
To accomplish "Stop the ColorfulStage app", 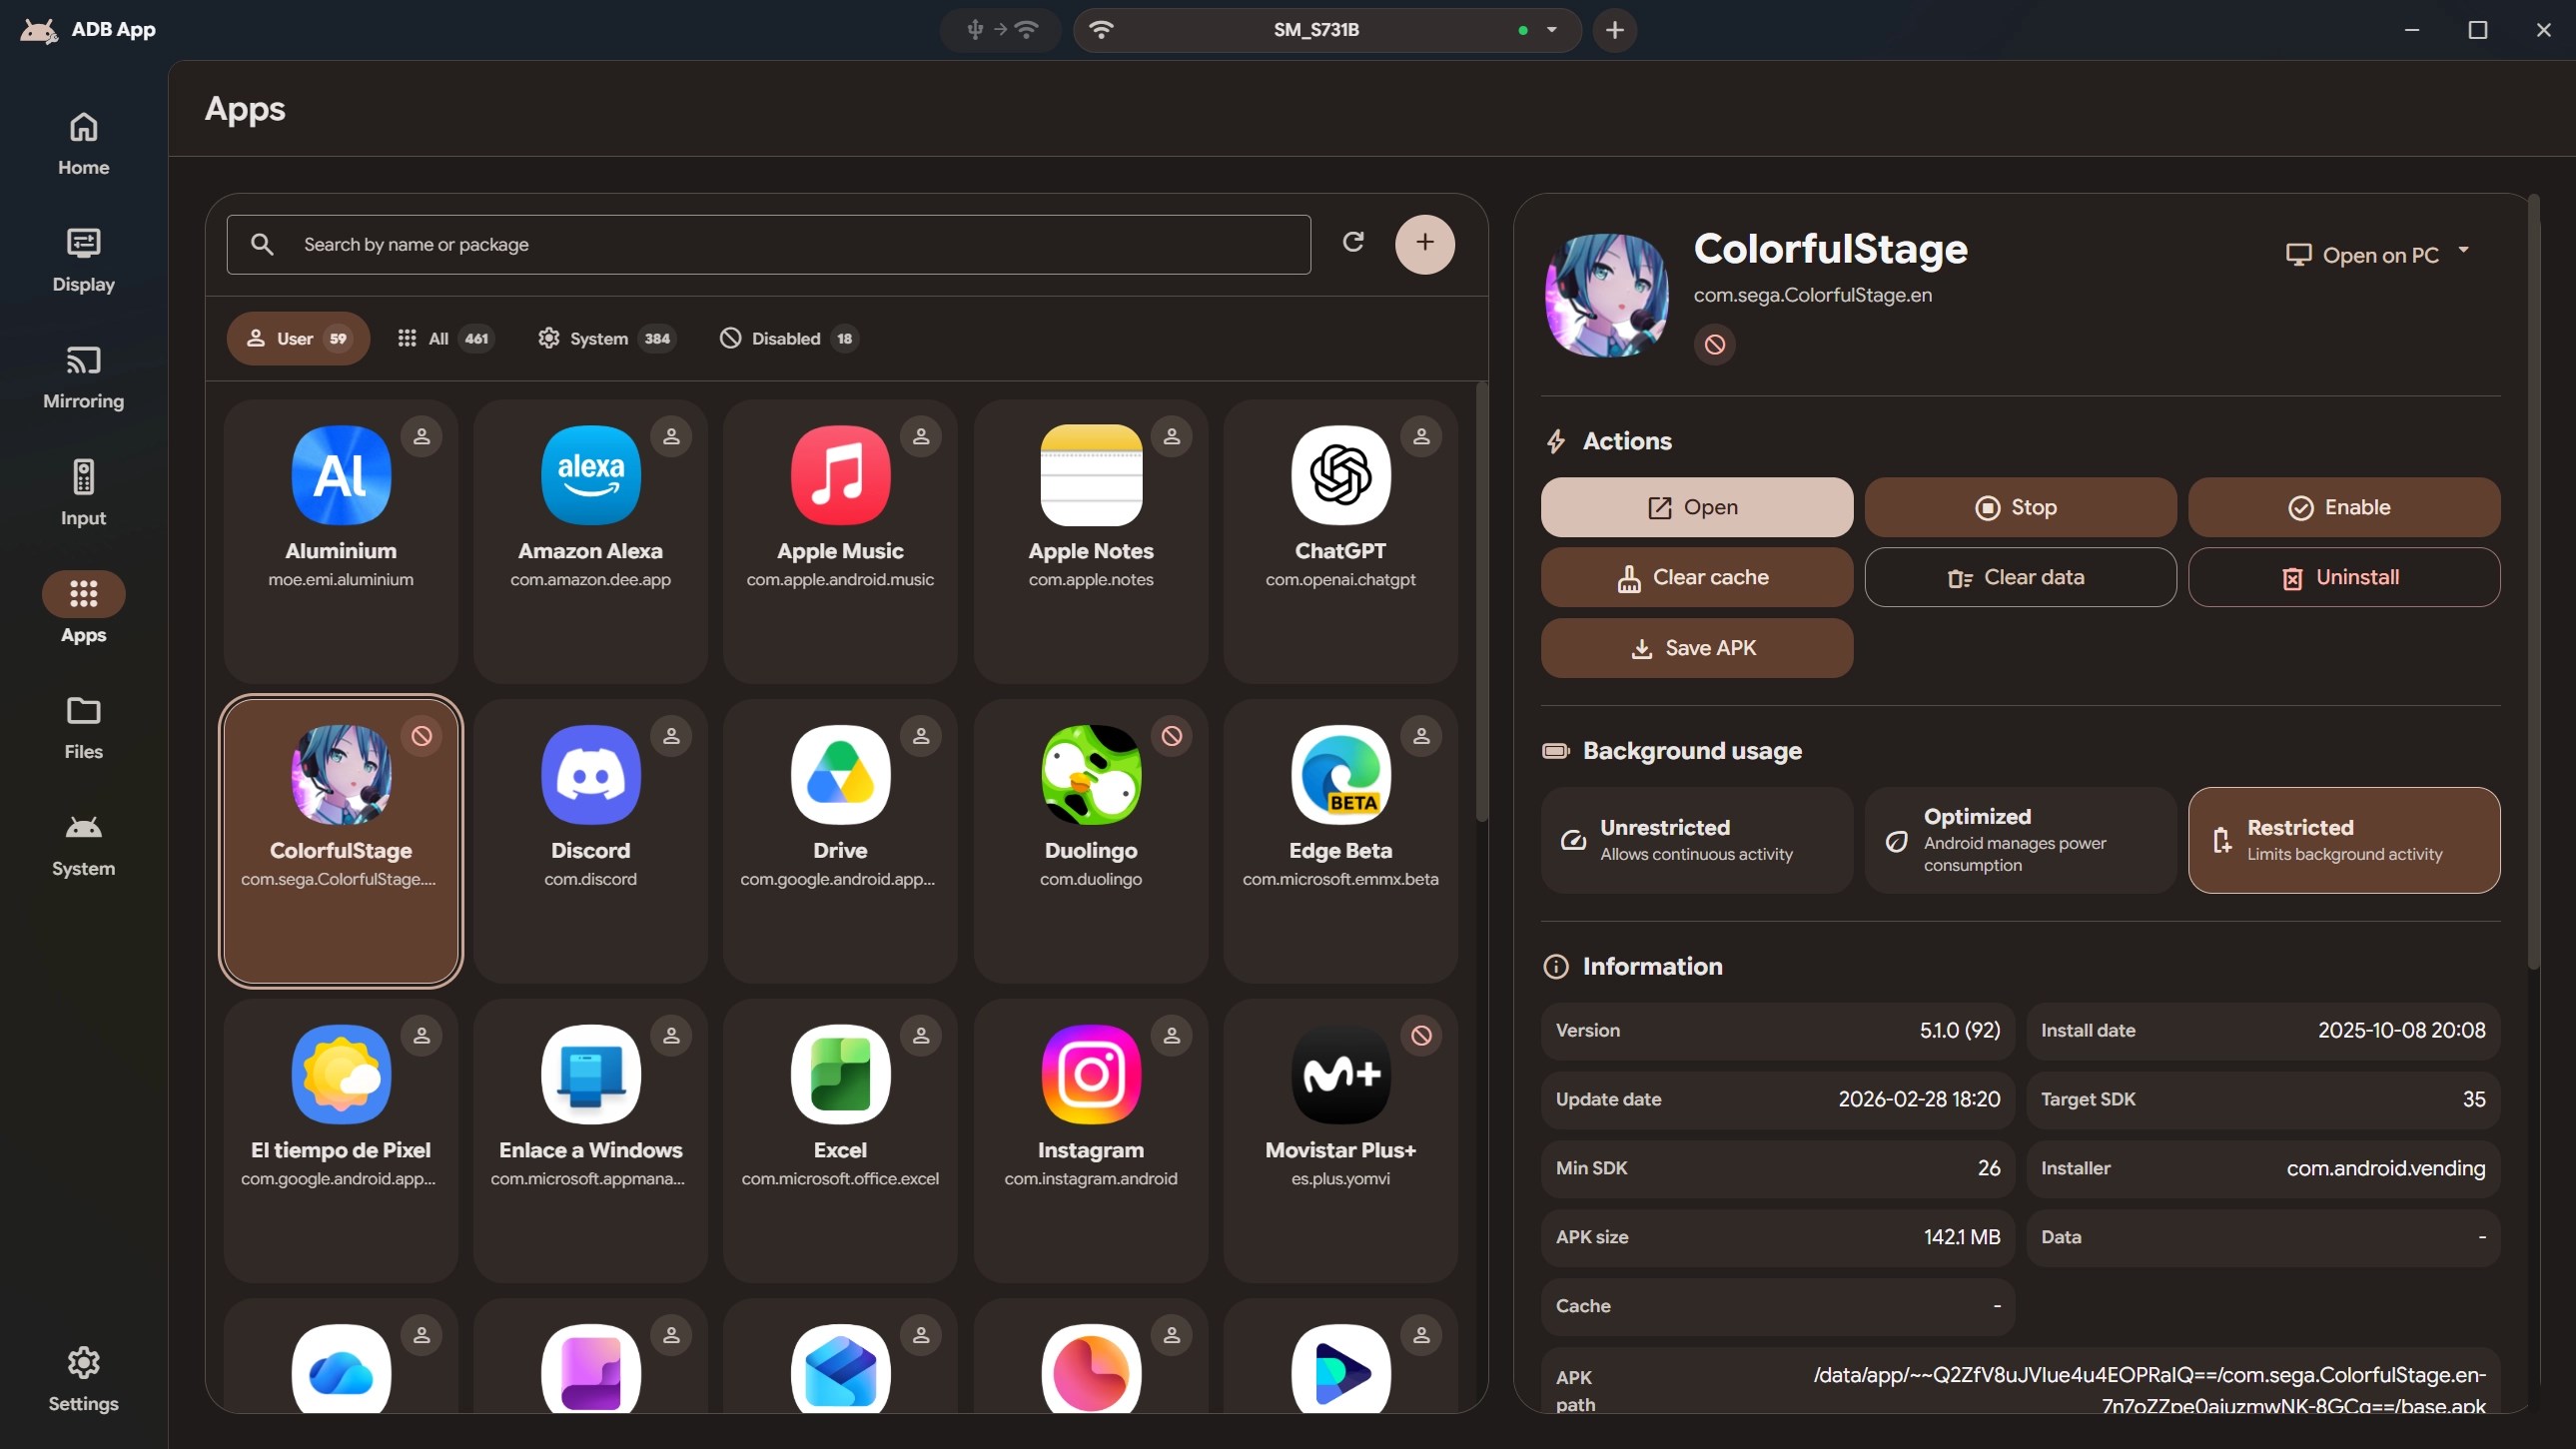I will 2020,507.
